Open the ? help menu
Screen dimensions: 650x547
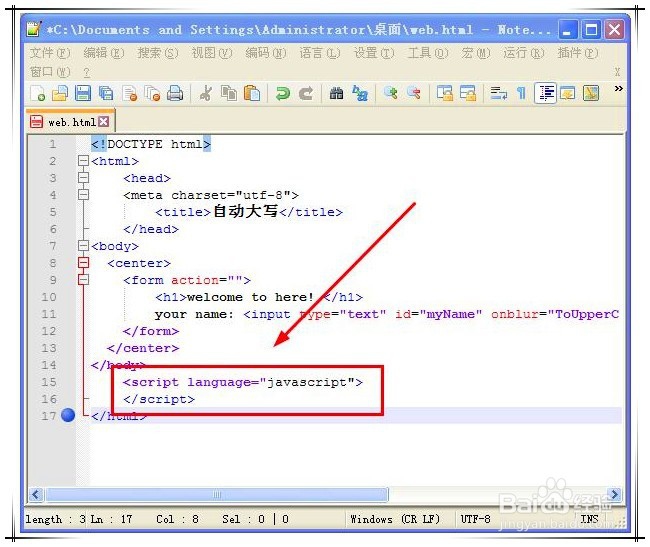point(86,73)
